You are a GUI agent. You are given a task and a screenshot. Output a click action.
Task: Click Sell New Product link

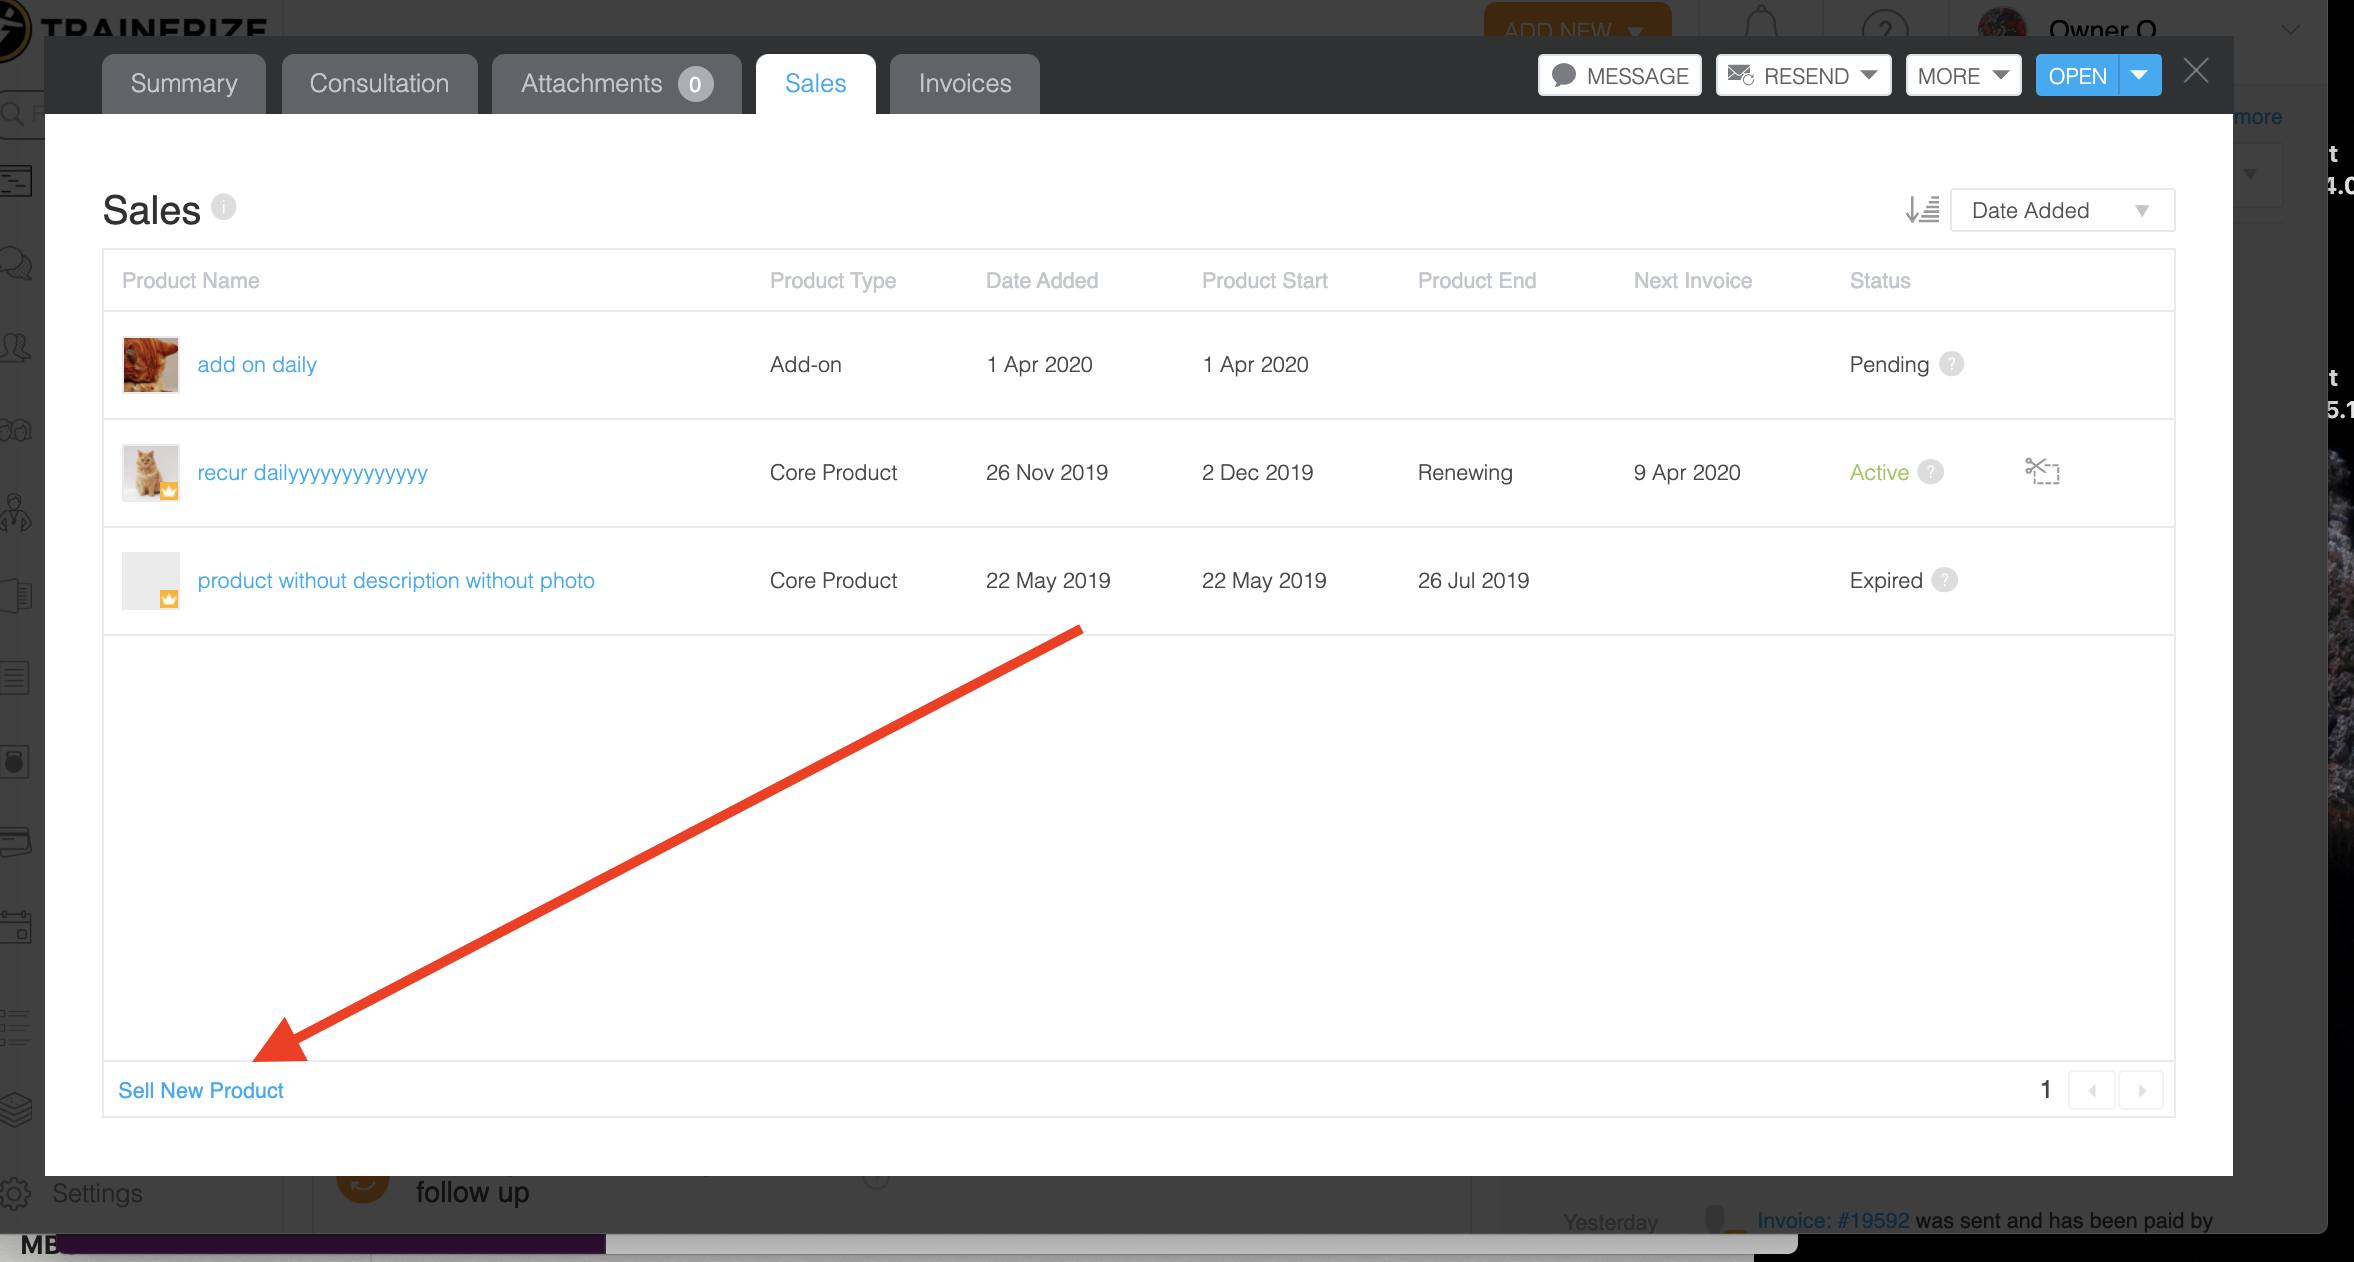(x=201, y=1090)
